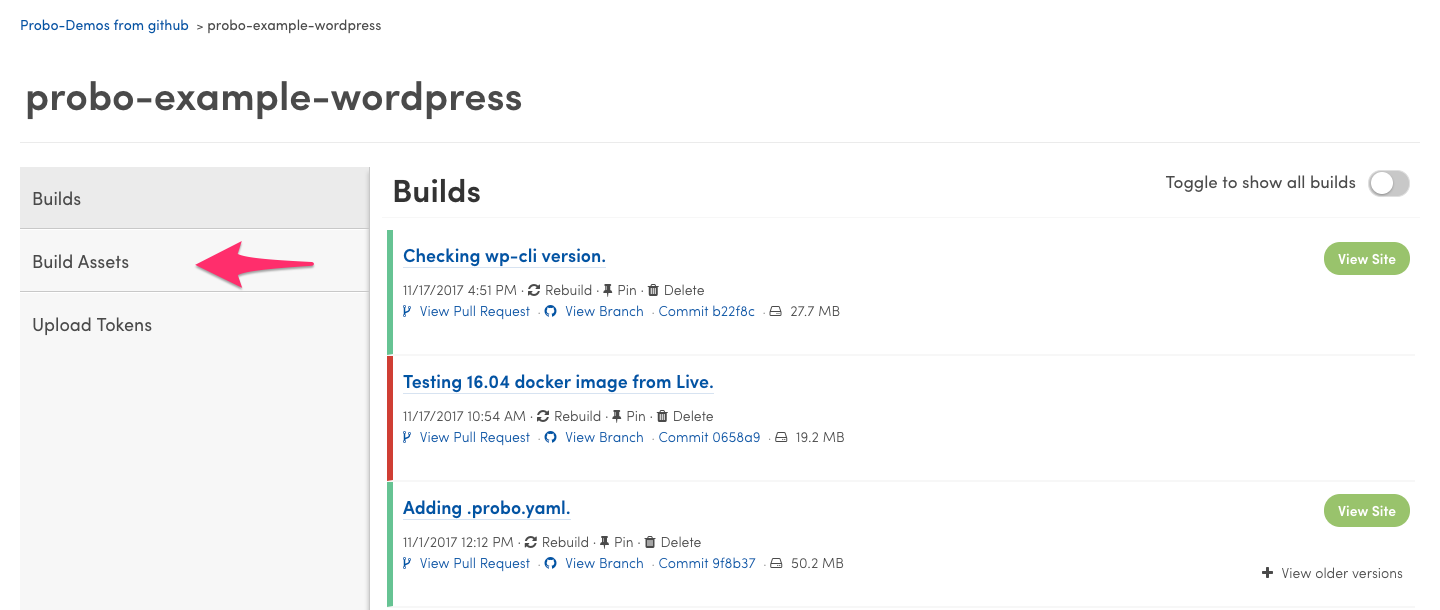Switch to the Build Assets section
1440x610 pixels.
80,261
